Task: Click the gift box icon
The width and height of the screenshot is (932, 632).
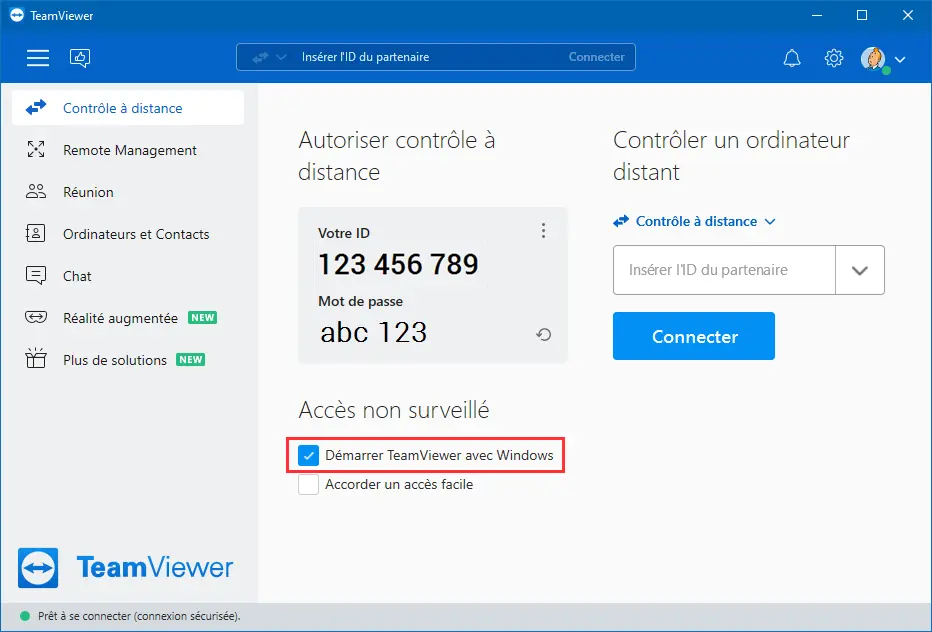Action: pyautogui.click(x=36, y=358)
